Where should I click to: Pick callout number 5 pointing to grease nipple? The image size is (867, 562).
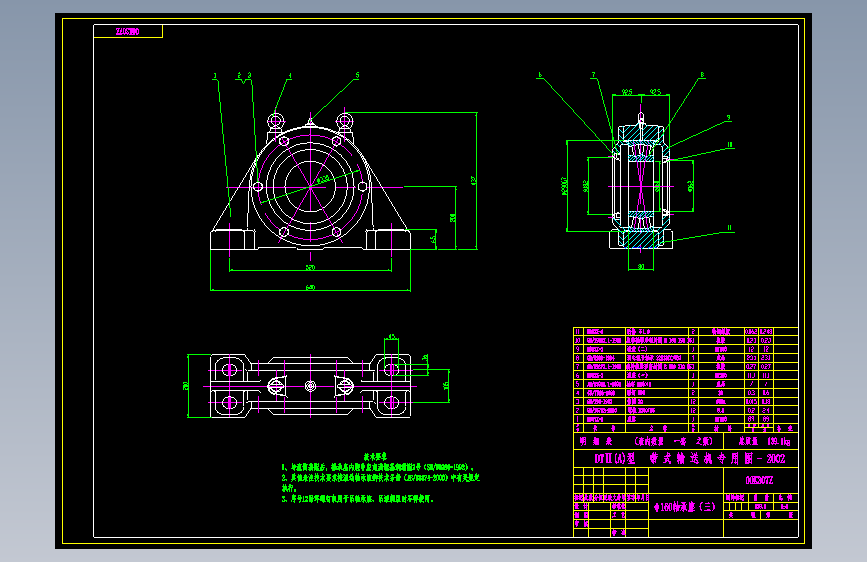tap(357, 75)
